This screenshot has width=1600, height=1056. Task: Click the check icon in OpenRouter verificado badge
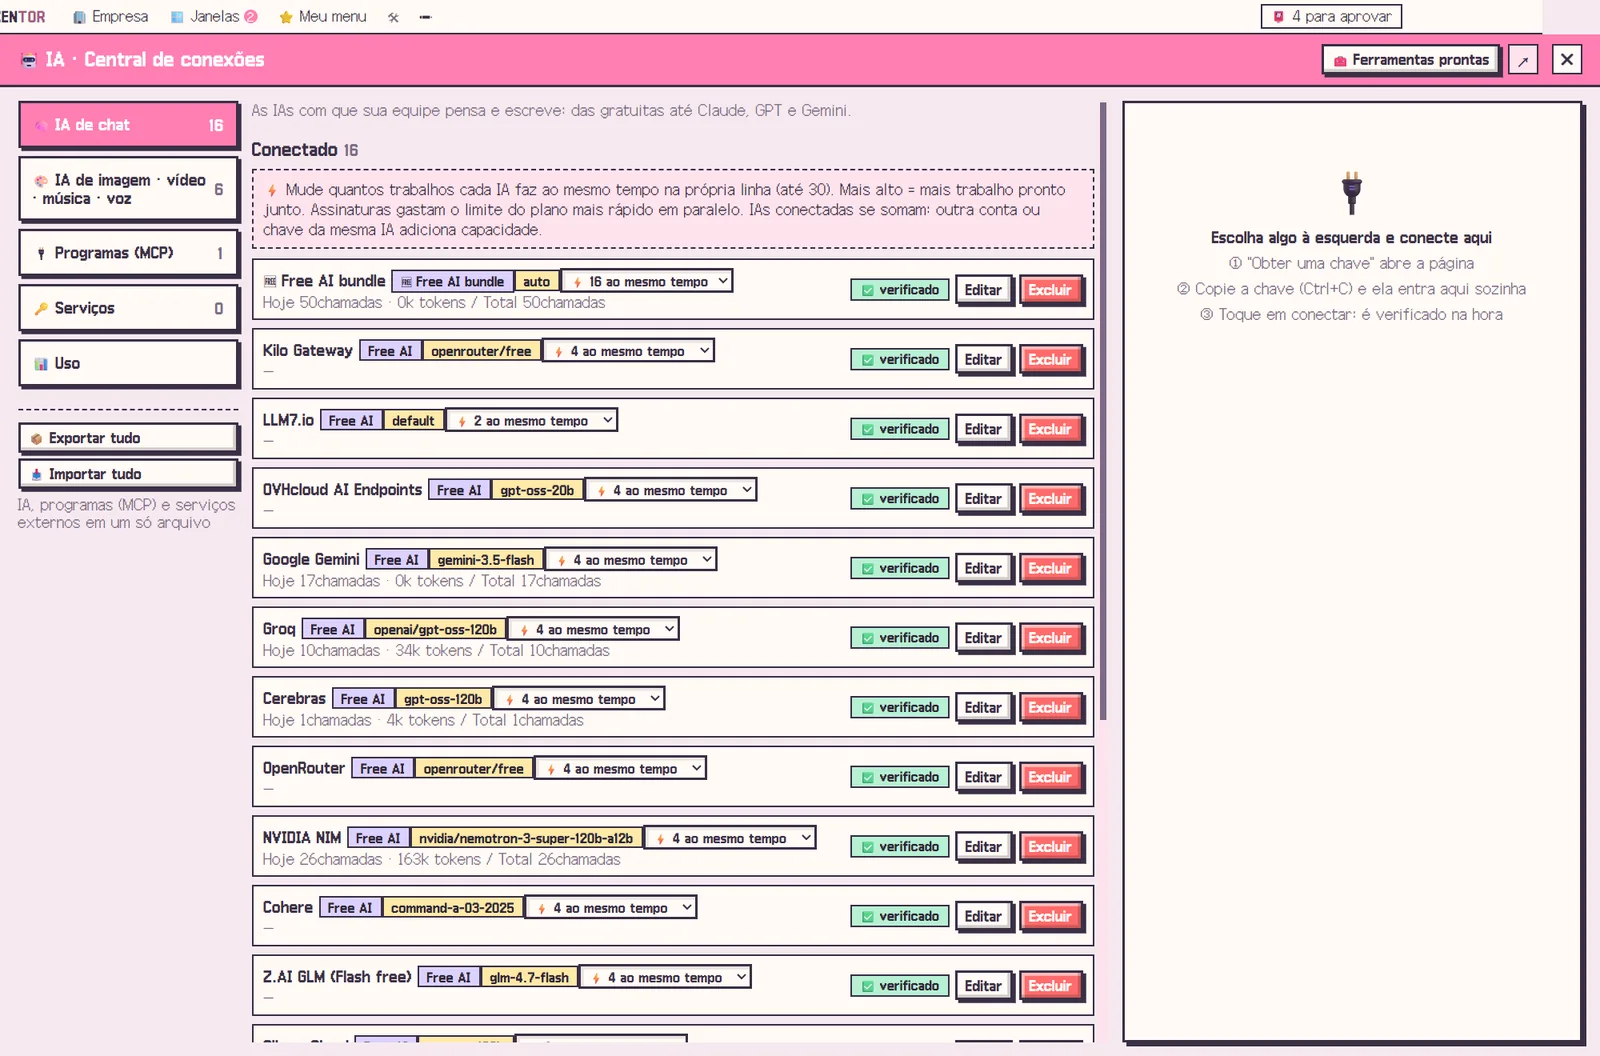867,777
